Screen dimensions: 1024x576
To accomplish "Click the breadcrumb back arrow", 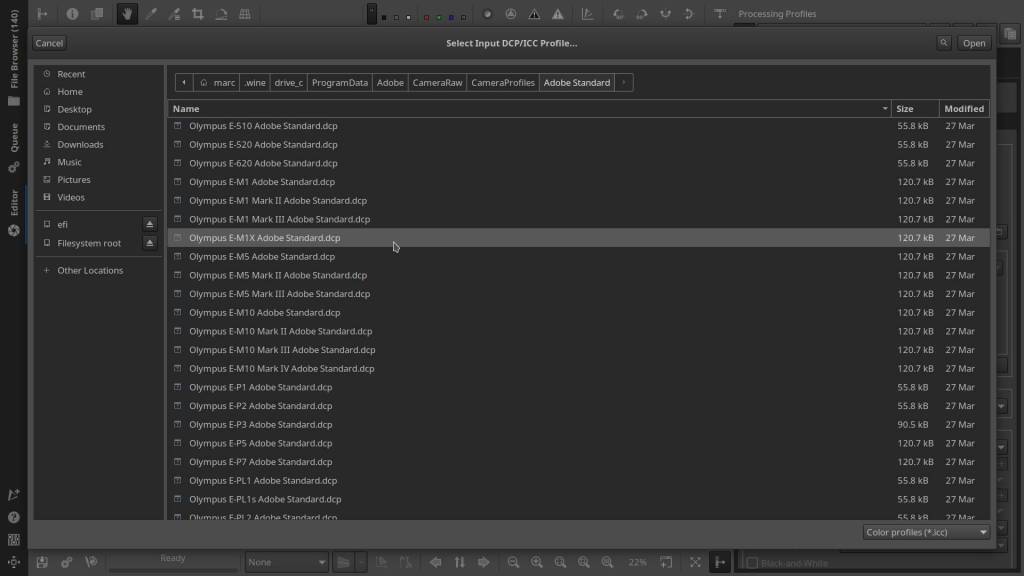I will tap(184, 82).
